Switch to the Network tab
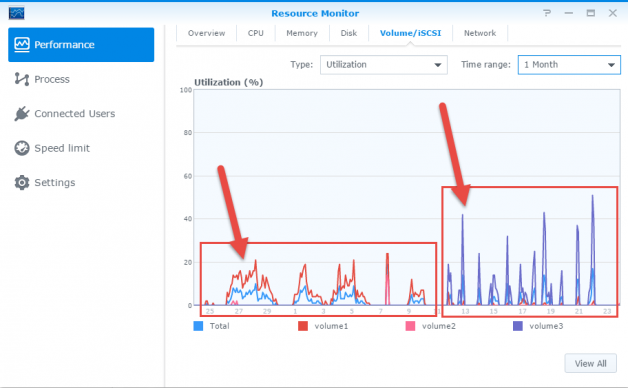628x388 pixels. point(480,33)
